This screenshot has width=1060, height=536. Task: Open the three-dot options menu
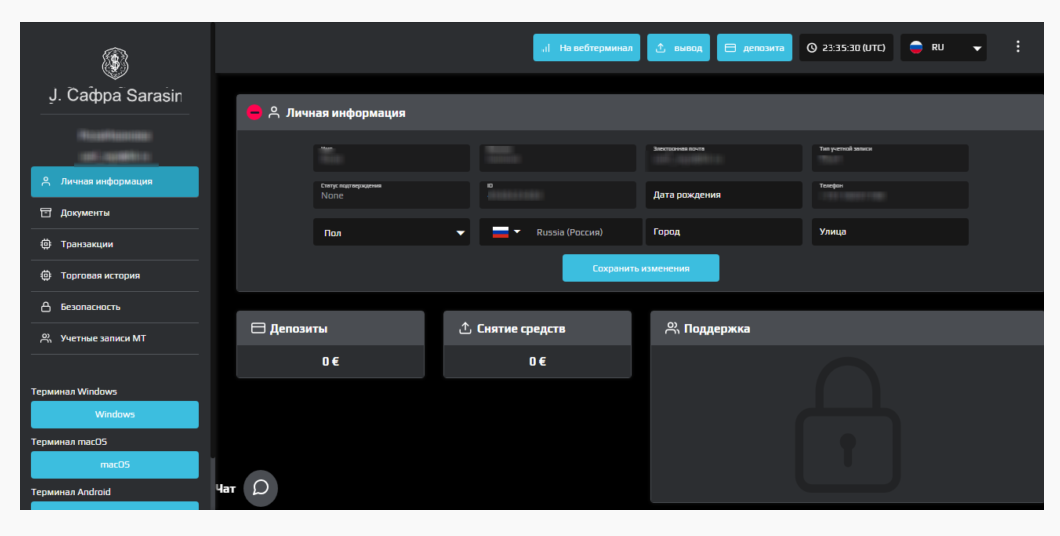1017,47
